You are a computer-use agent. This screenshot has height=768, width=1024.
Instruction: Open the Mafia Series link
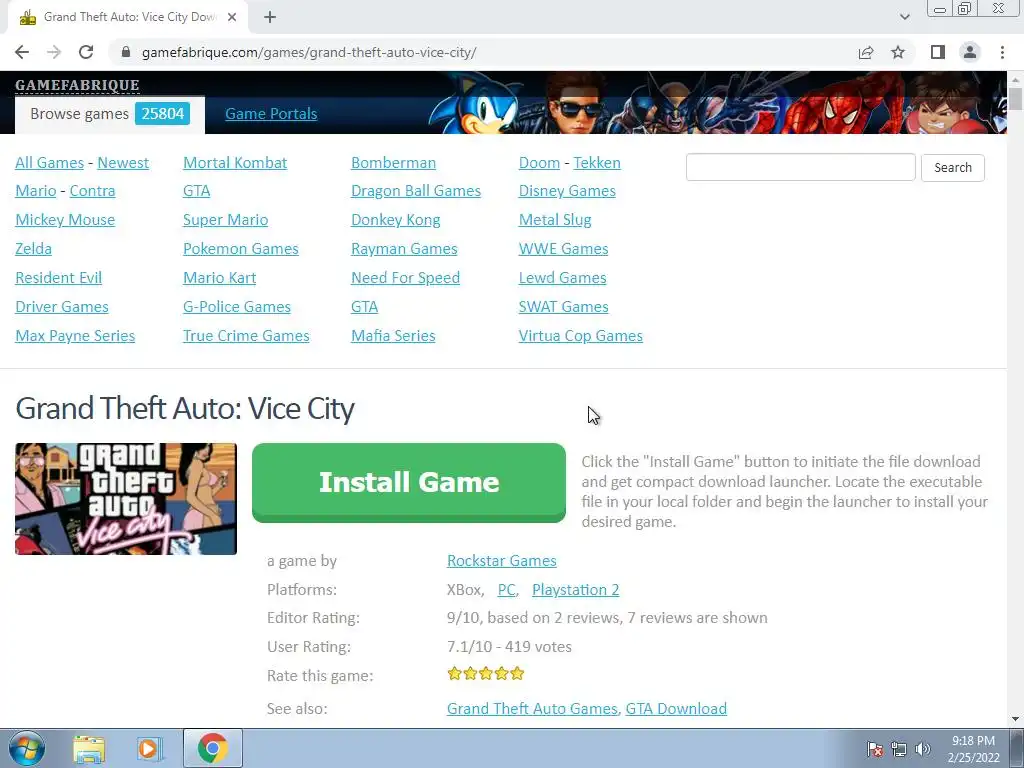point(393,336)
